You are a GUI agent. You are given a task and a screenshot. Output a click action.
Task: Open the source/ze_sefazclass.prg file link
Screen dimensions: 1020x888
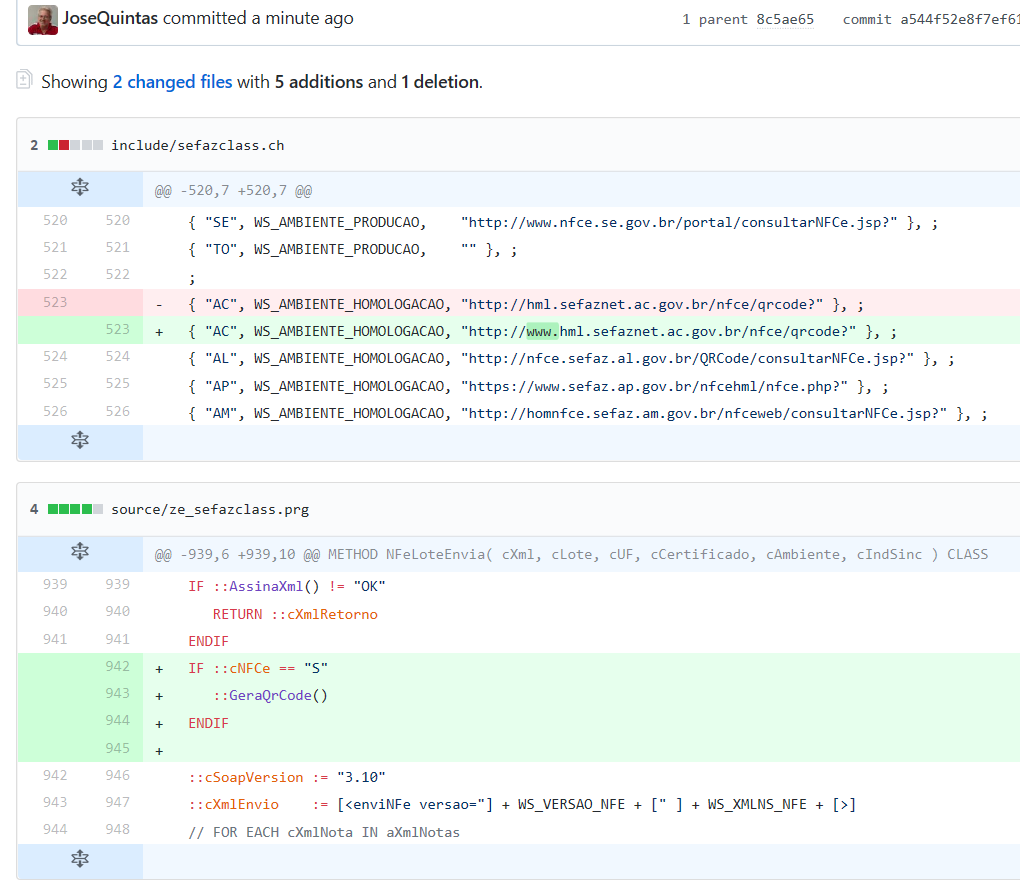210,509
